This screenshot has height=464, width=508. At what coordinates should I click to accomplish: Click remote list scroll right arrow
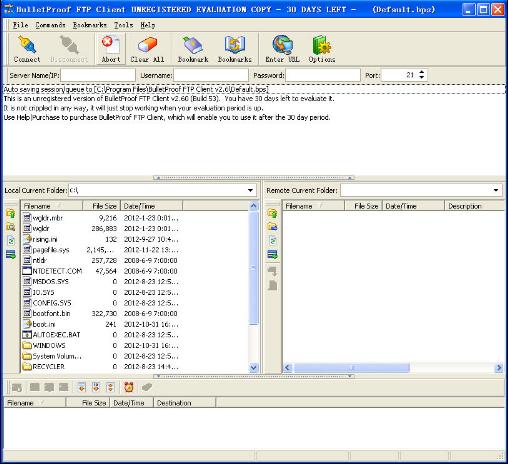click(499, 368)
